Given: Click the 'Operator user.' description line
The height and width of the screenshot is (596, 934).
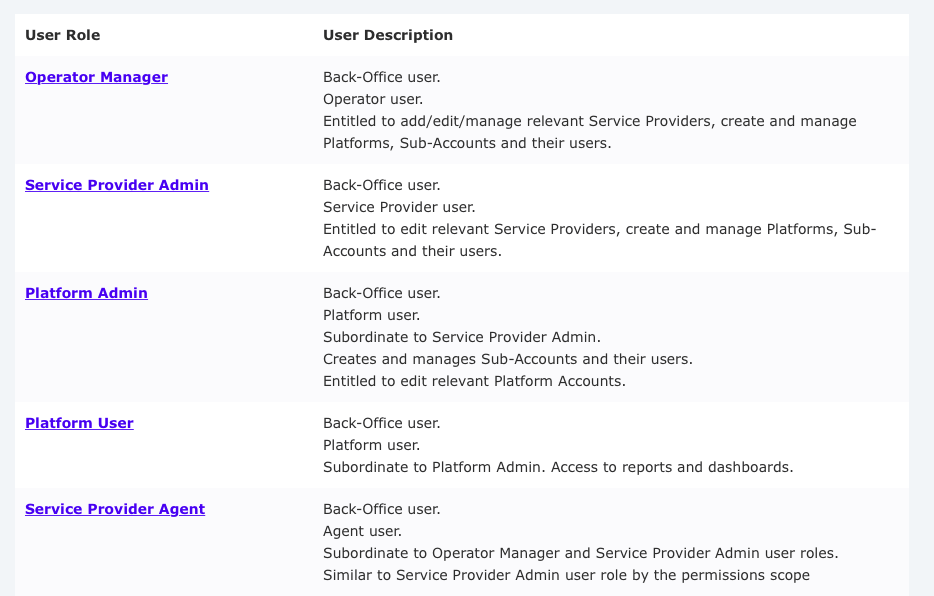Looking at the screenshot, I should tap(373, 99).
